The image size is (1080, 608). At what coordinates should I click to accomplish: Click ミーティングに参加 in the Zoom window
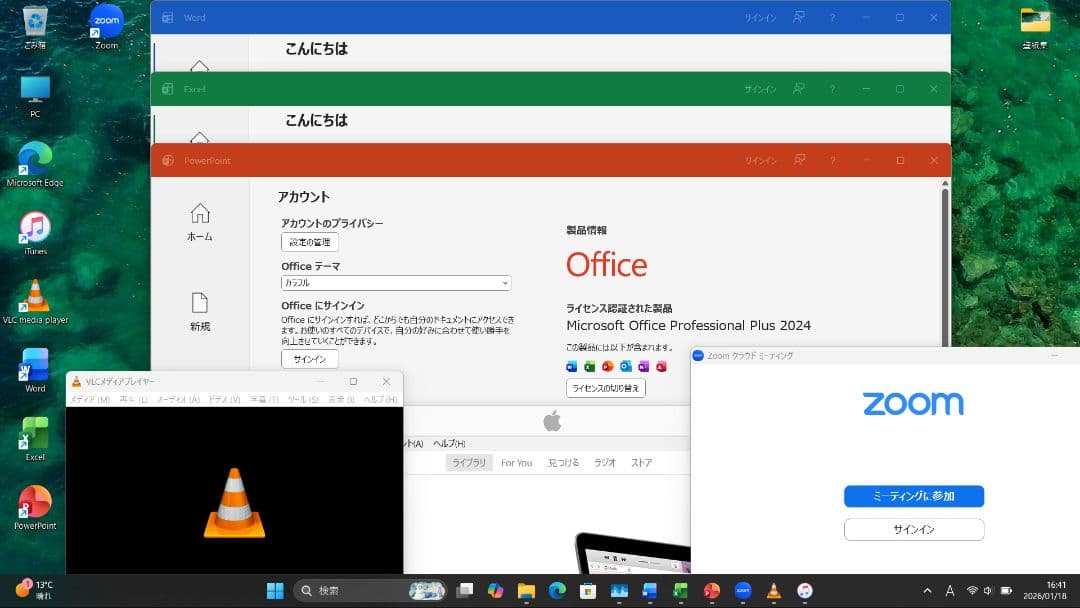coord(913,496)
